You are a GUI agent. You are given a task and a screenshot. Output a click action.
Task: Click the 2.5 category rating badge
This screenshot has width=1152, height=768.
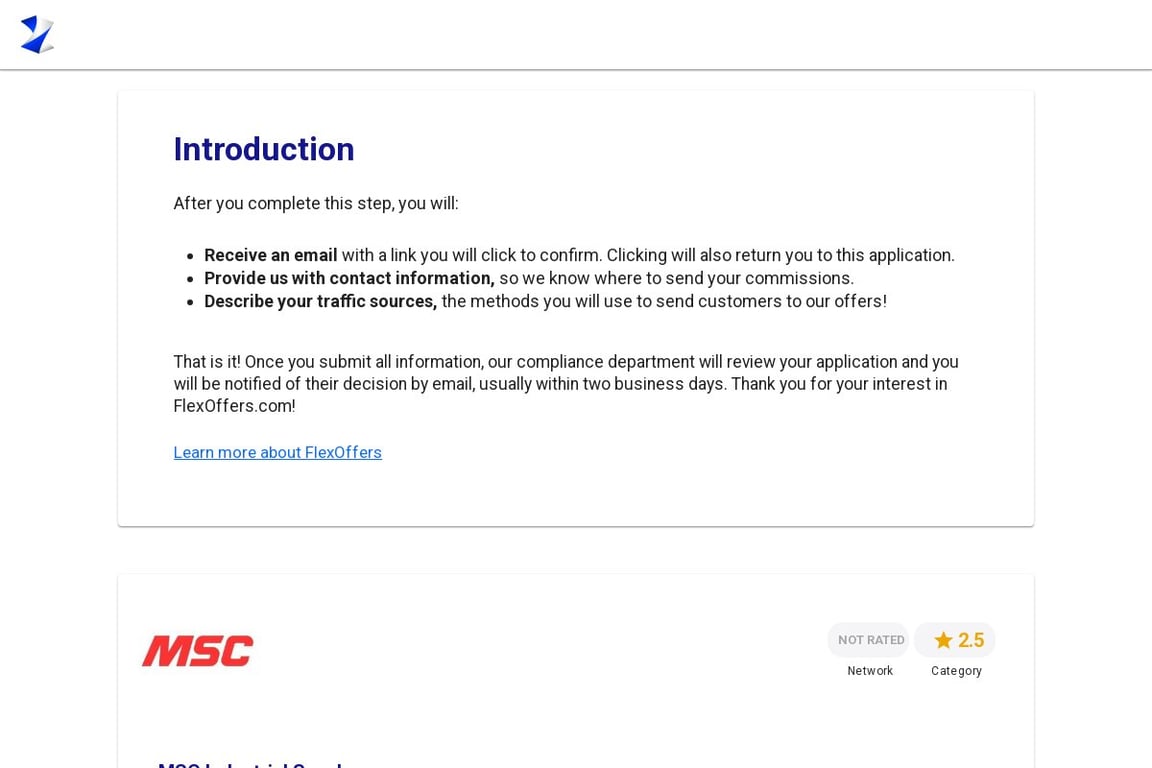pyautogui.click(x=955, y=640)
